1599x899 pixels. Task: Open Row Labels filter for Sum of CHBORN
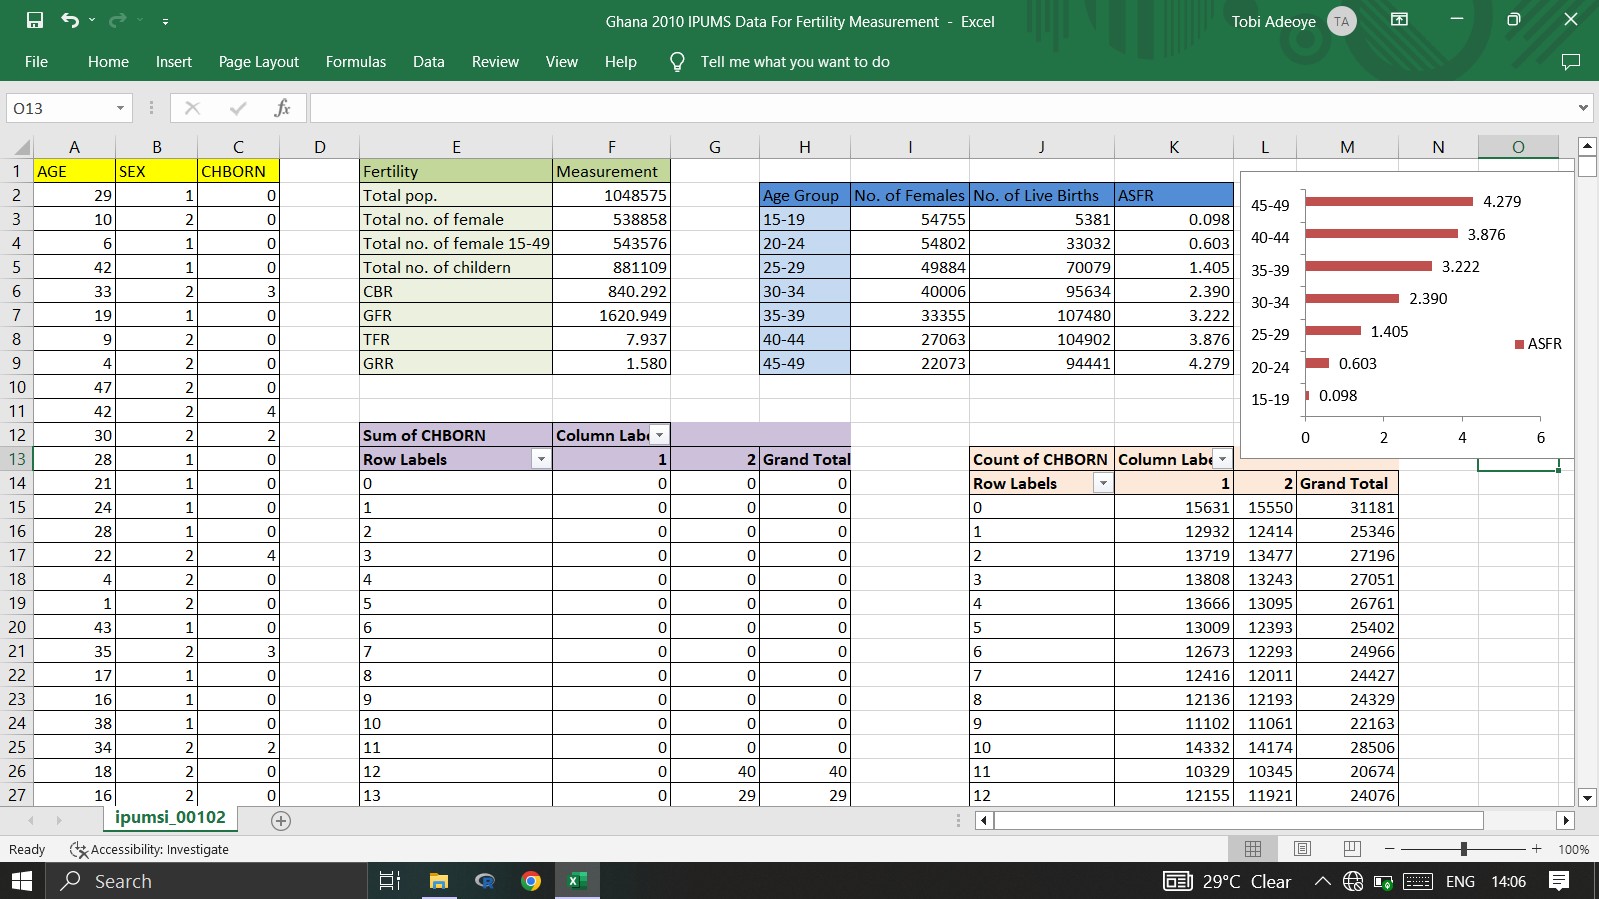540,459
